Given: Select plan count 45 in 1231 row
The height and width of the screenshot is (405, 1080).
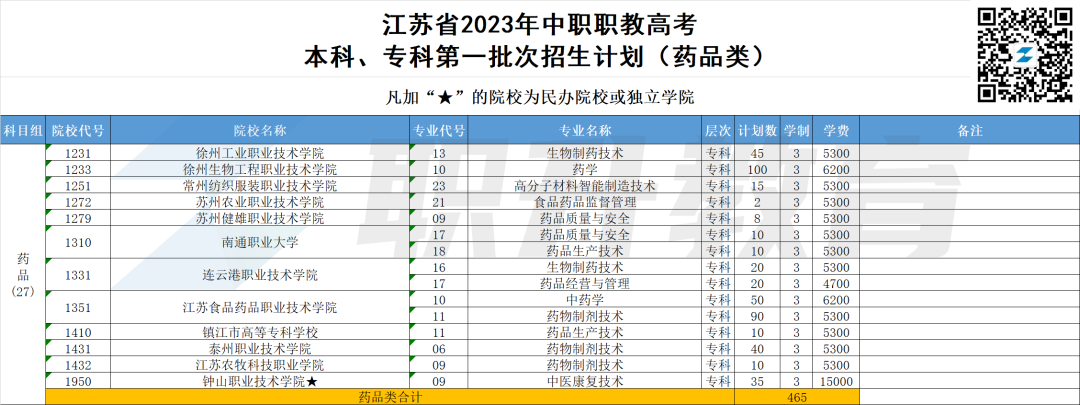Looking at the screenshot, I should pos(758,153).
